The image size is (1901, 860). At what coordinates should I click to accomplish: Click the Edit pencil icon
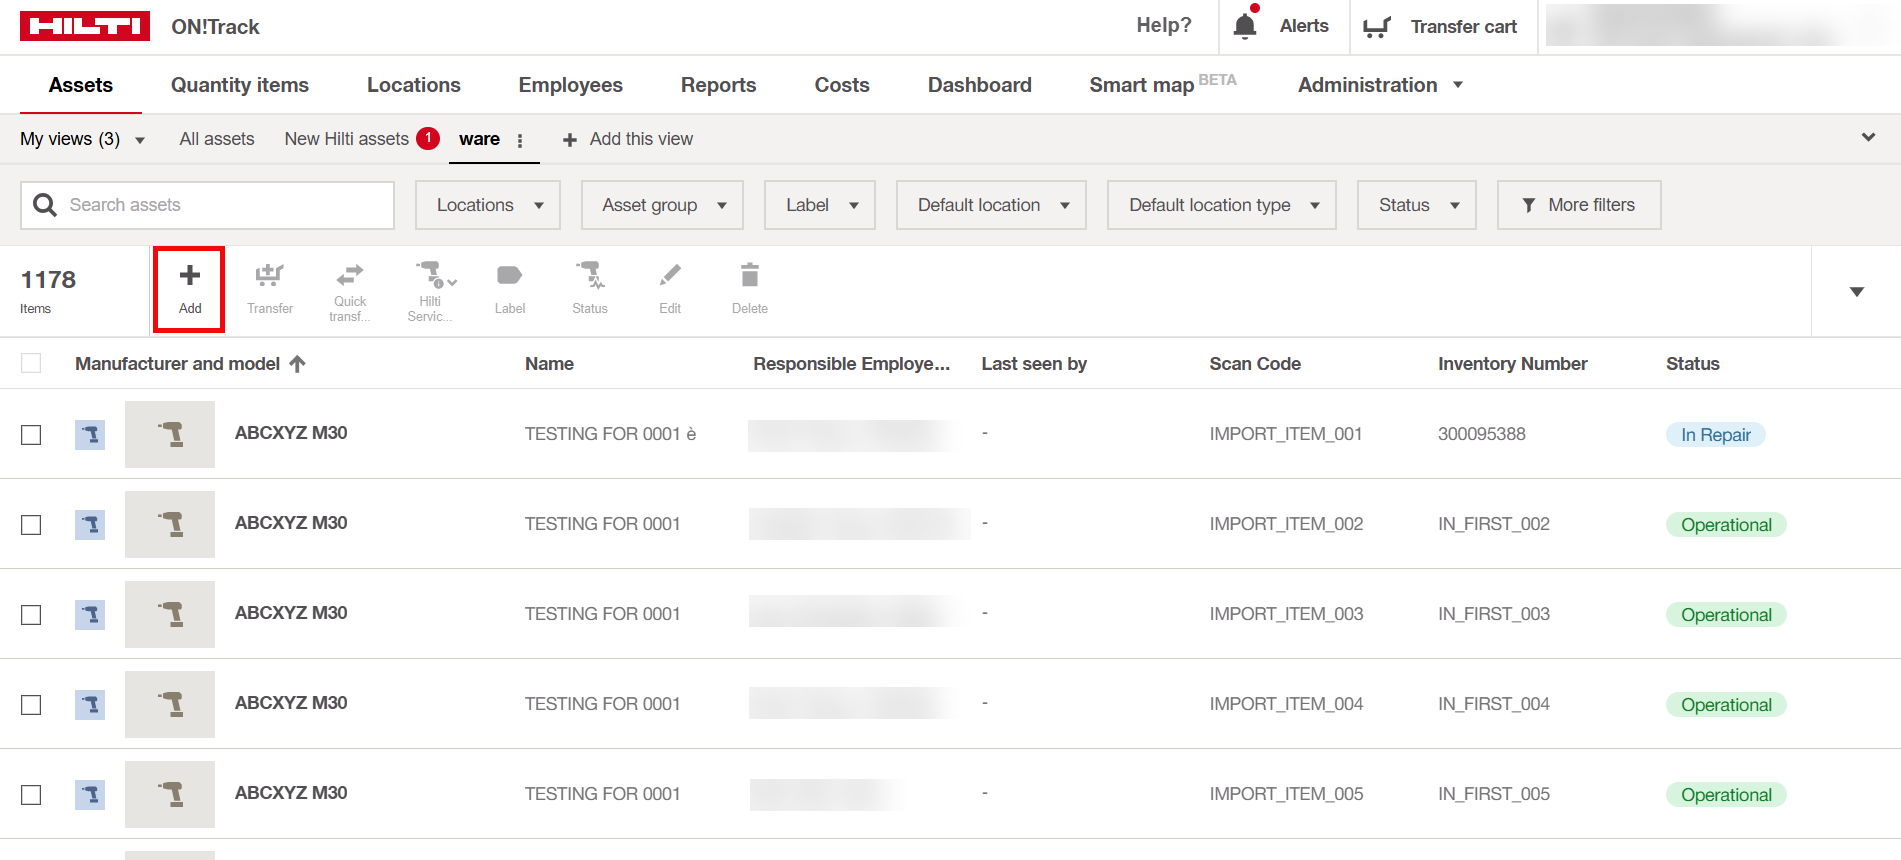pyautogui.click(x=670, y=276)
